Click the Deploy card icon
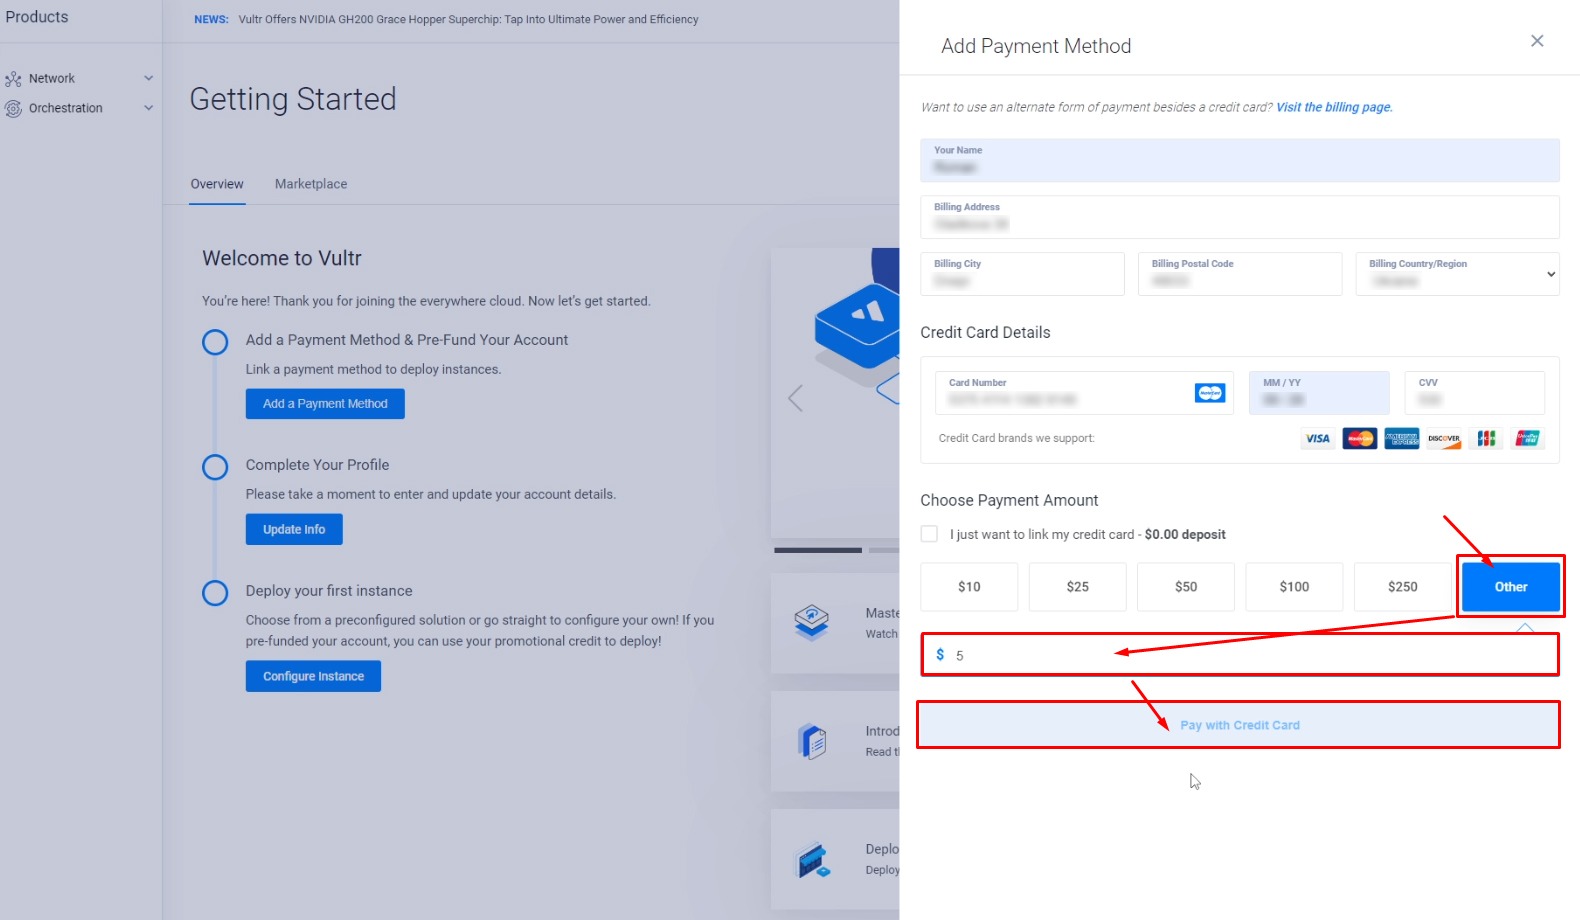 click(x=813, y=860)
